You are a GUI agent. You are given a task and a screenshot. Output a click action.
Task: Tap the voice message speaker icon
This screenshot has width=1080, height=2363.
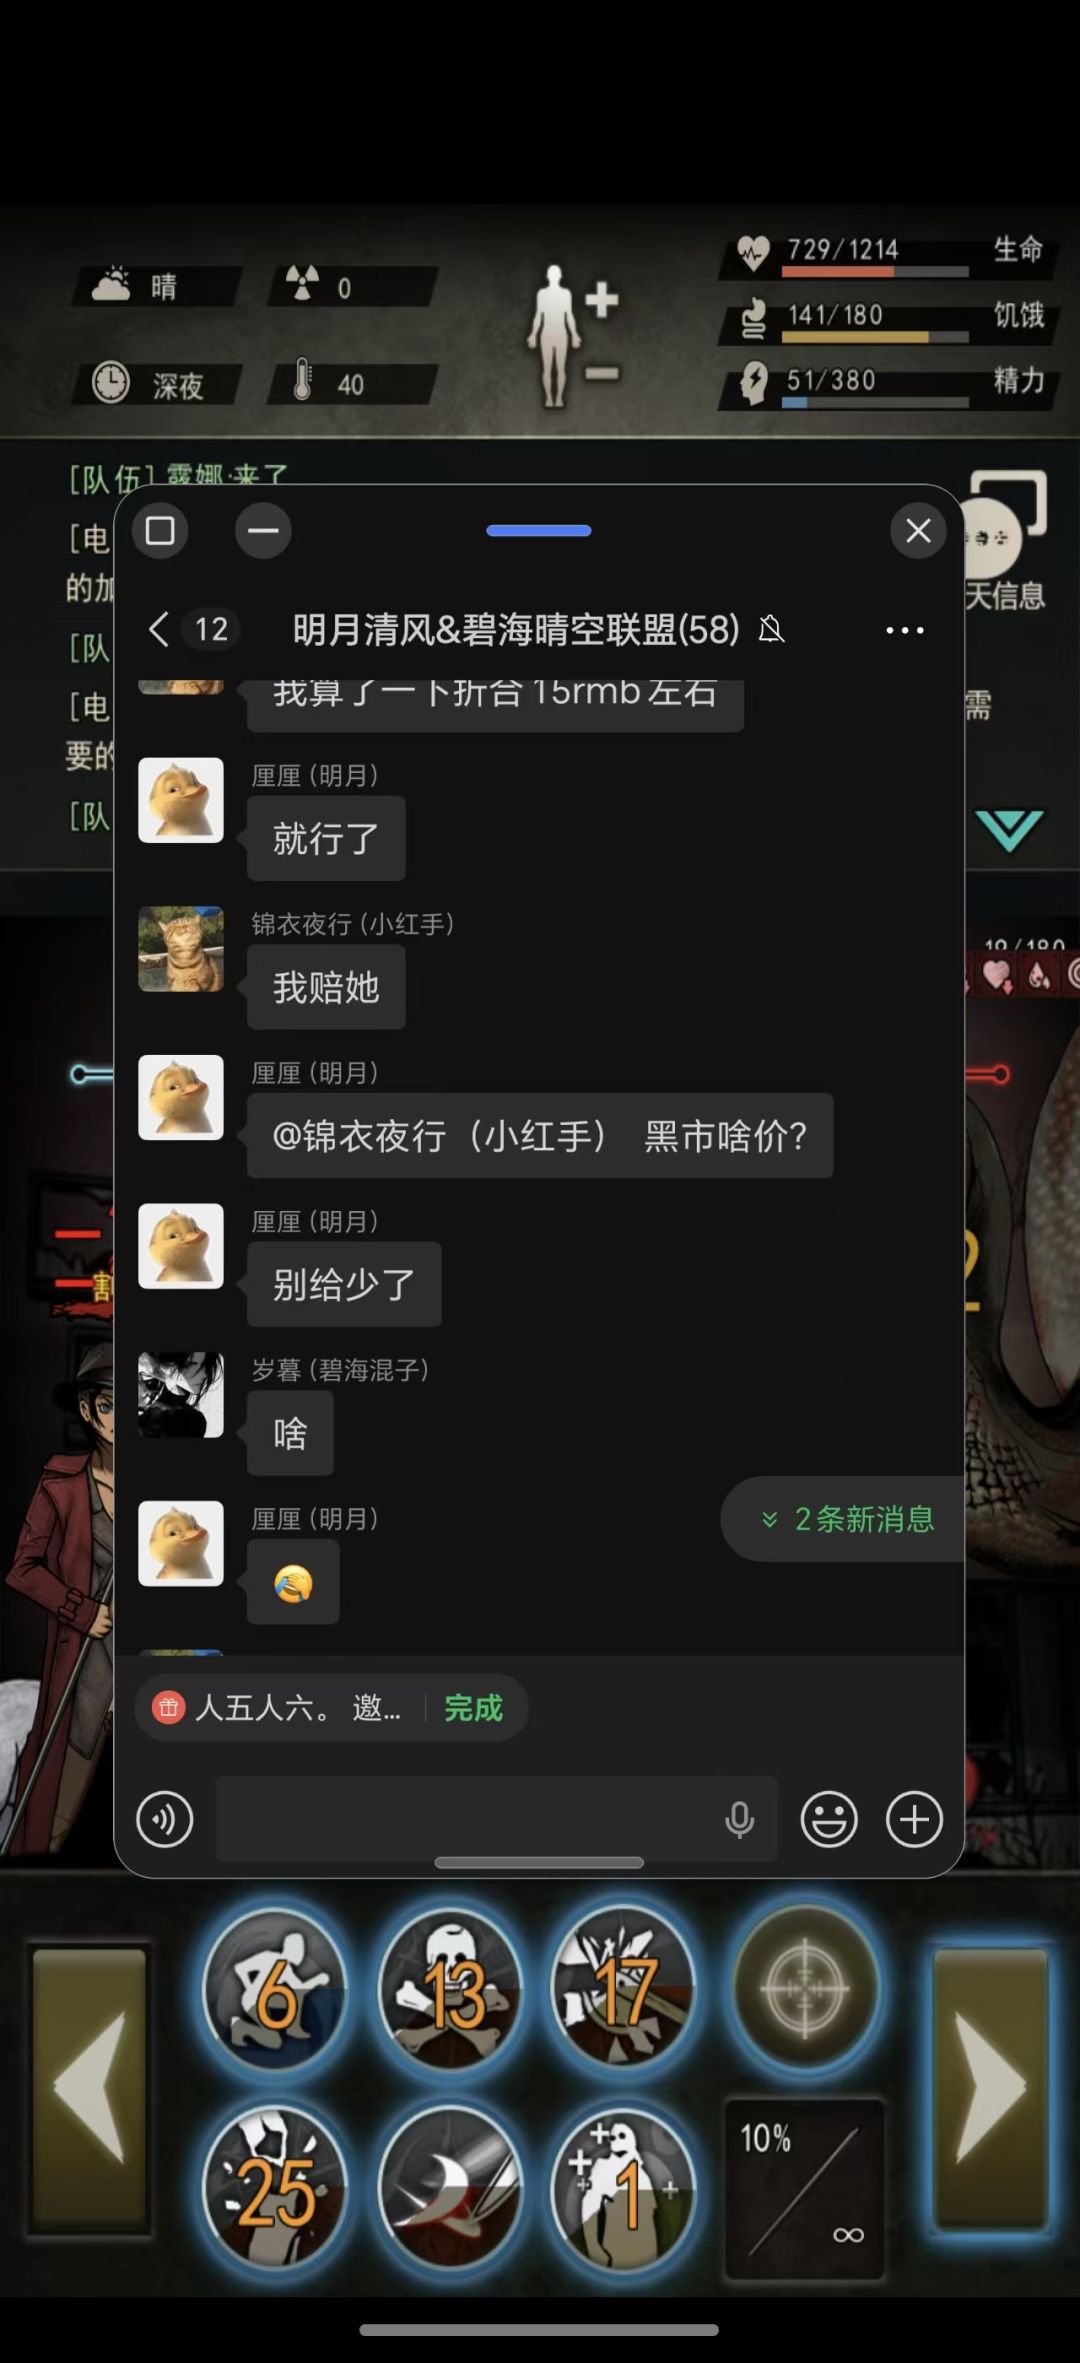(165, 1819)
